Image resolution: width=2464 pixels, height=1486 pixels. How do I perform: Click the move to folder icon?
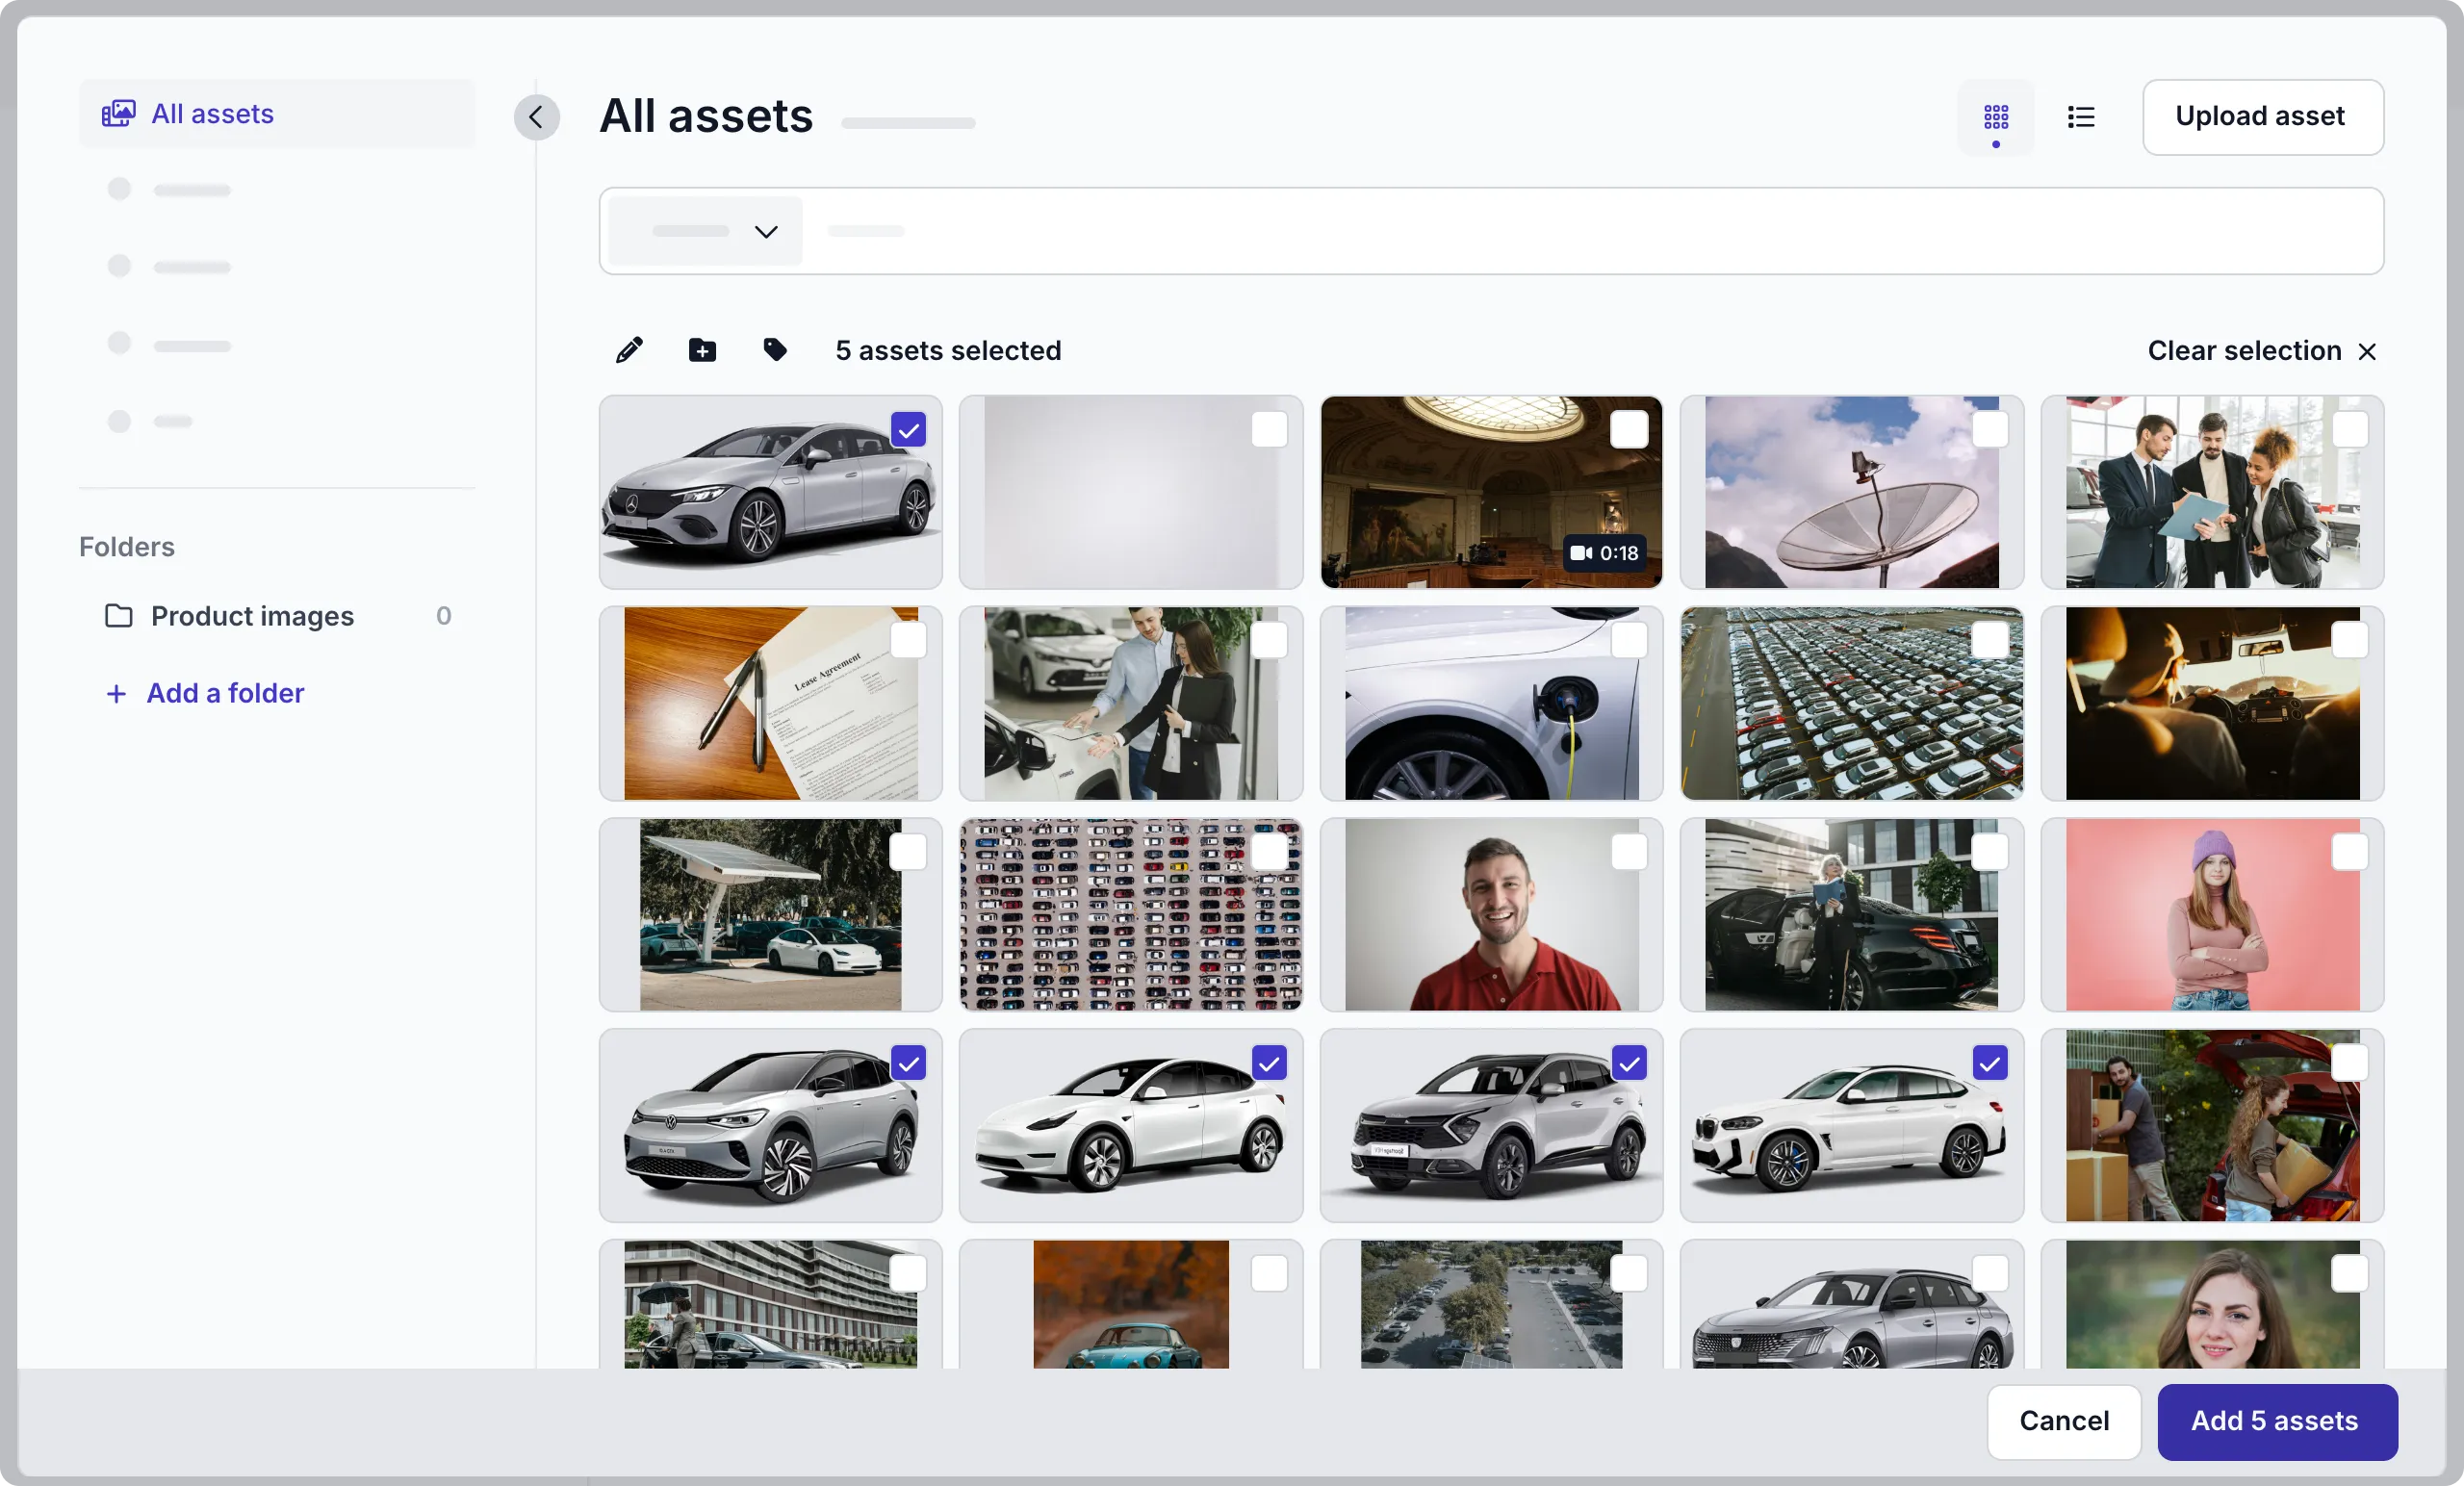coord(702,350)
